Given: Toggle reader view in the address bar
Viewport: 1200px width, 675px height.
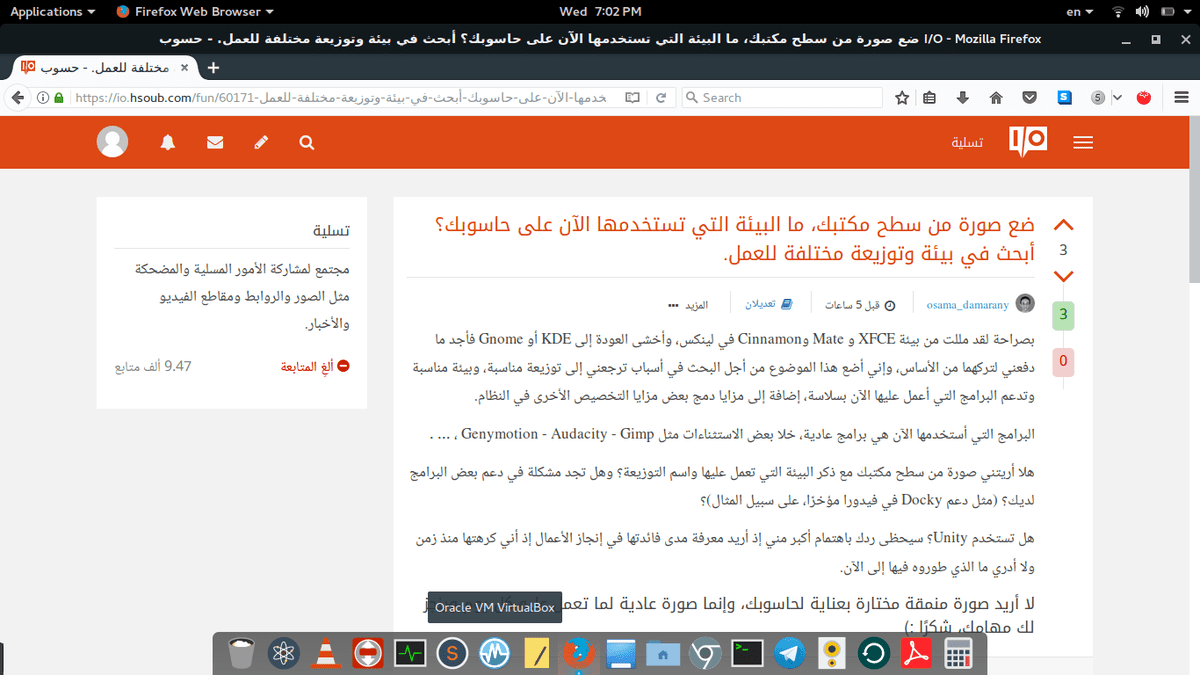Looking at the screenshot, I should (x=631, y=97).
